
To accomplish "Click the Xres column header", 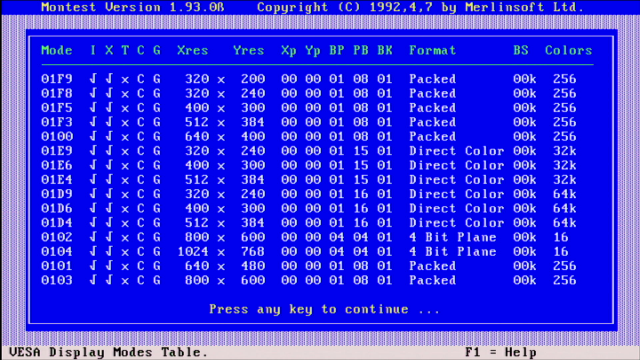I will pyautogui.click(x=193, y=50).
